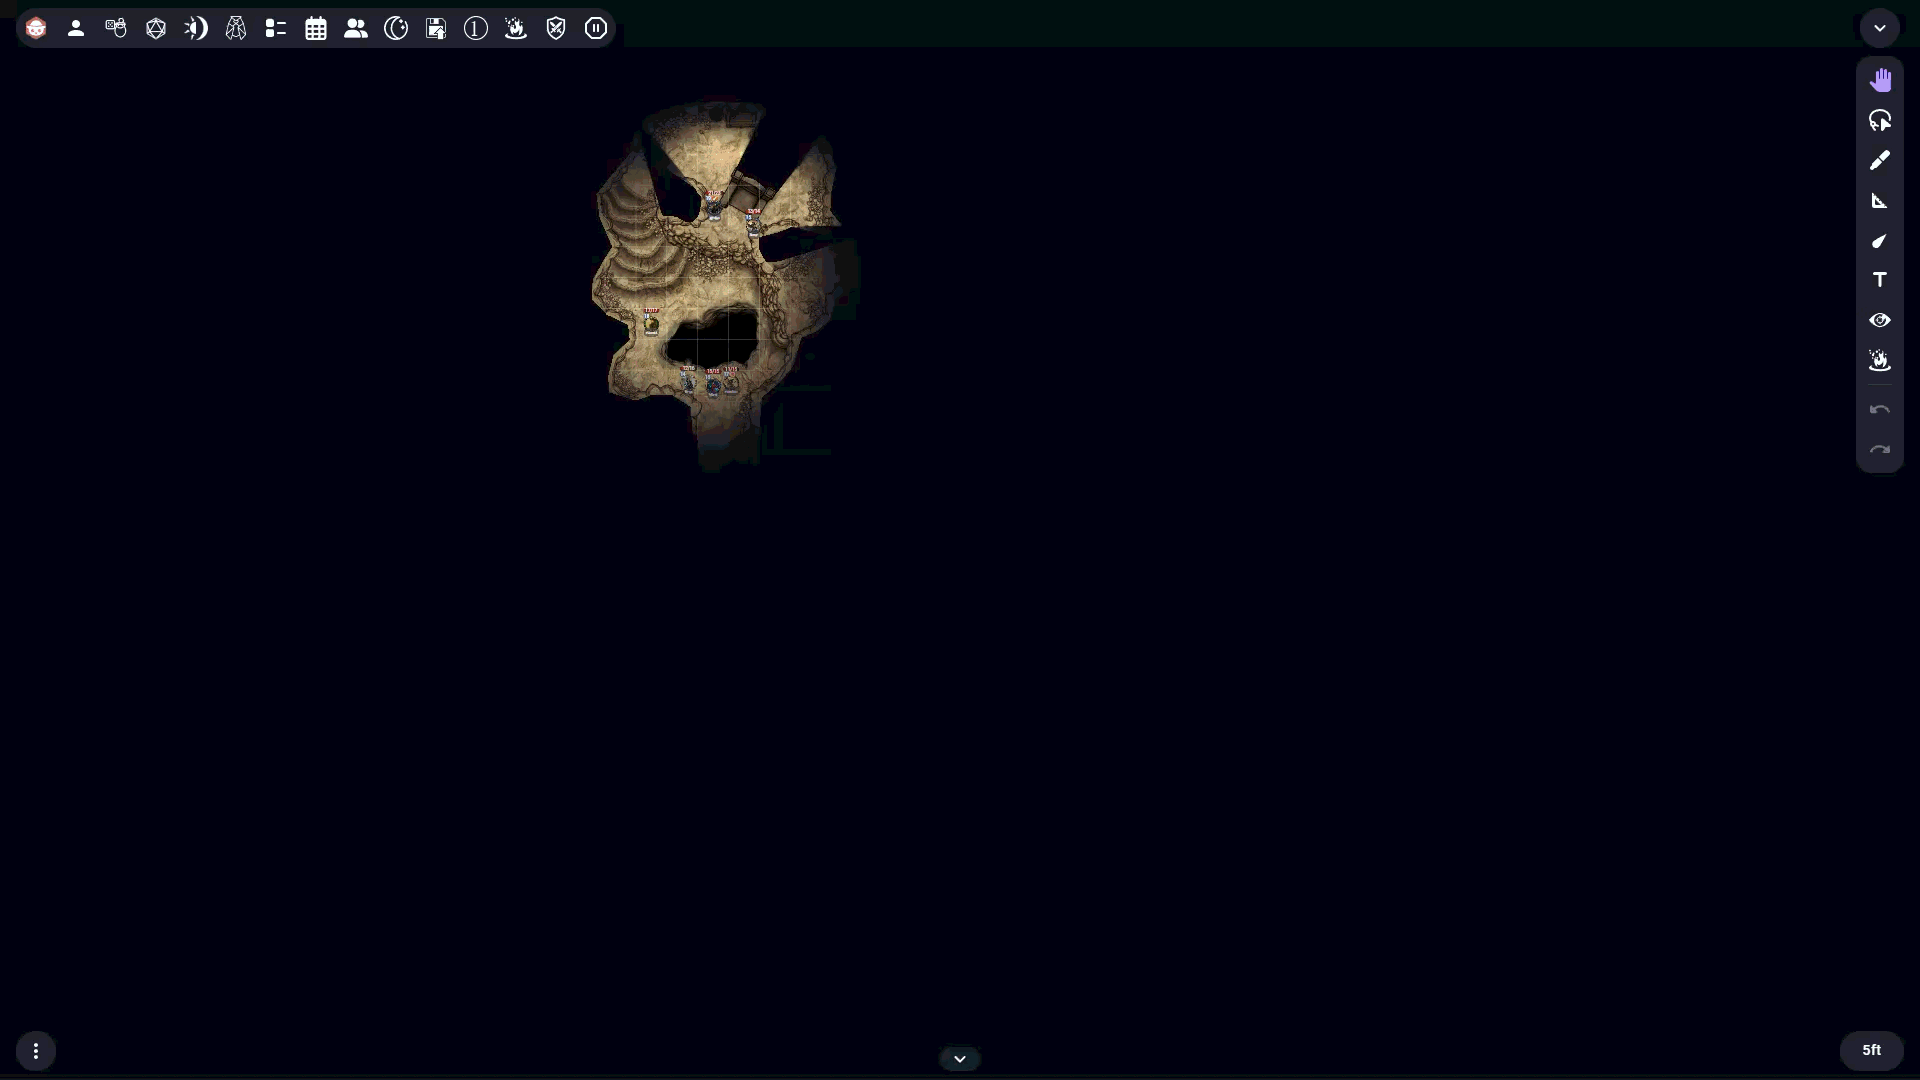Screen dimensions: 1920x1080
Task: Toggle the Fog eye tool
Action: (x=1880, y=320)
